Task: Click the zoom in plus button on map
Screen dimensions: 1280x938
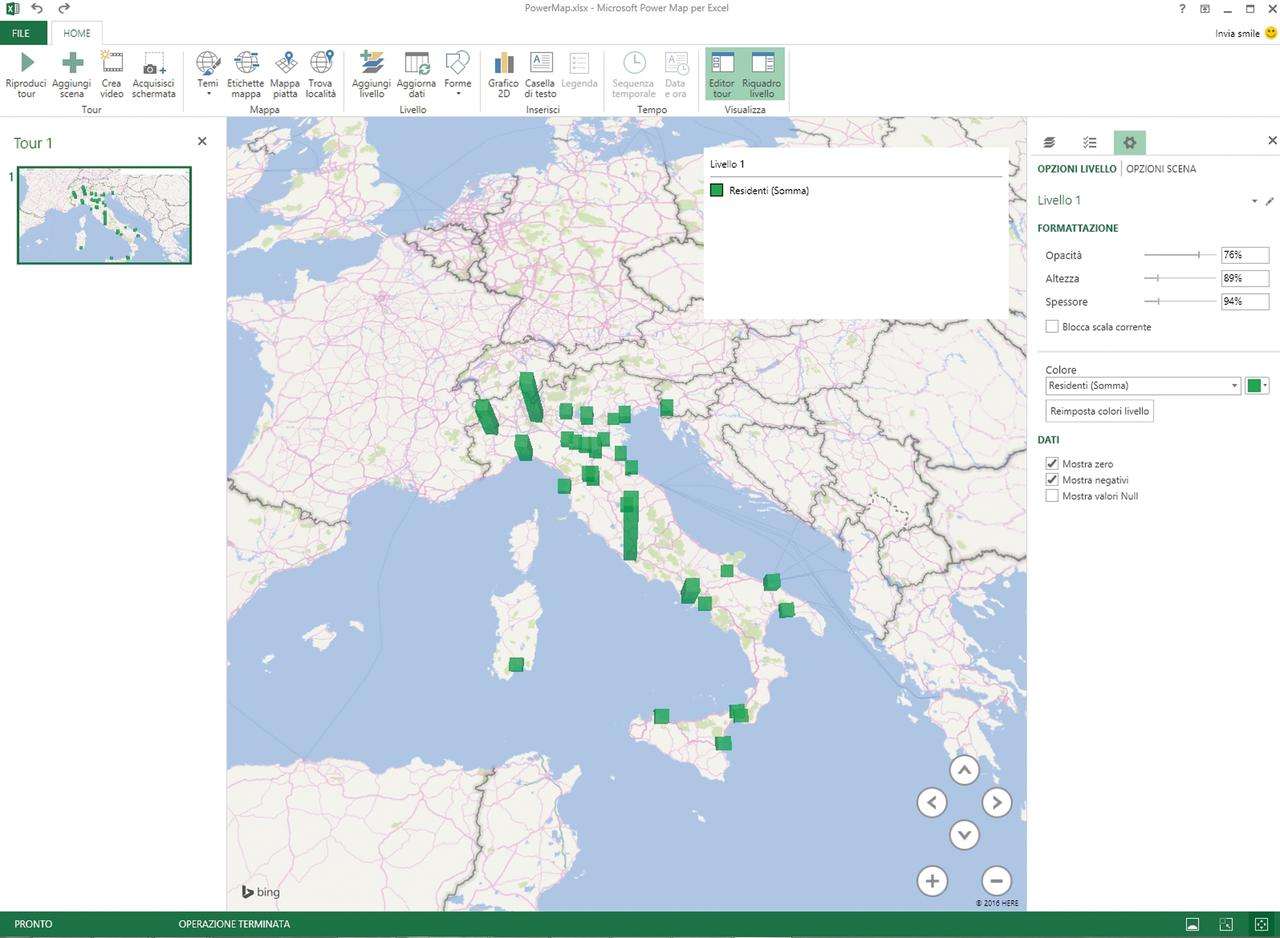Action: coord(932,881)
